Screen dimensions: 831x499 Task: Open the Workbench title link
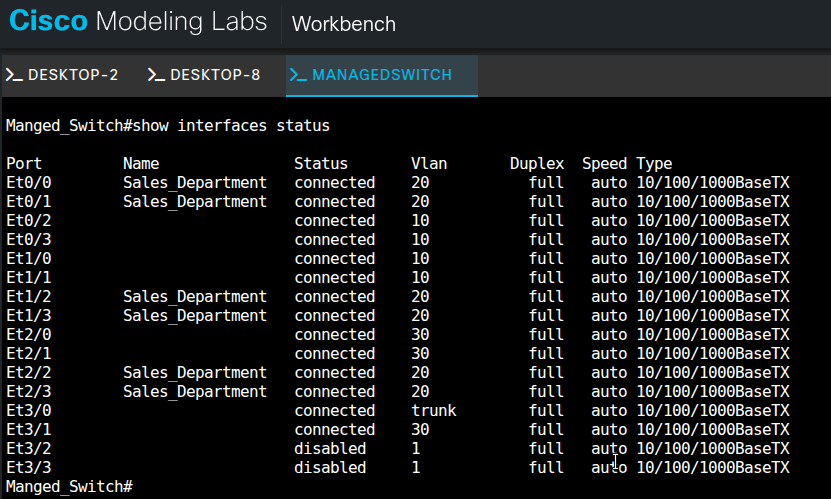click(x=343, y=24)
